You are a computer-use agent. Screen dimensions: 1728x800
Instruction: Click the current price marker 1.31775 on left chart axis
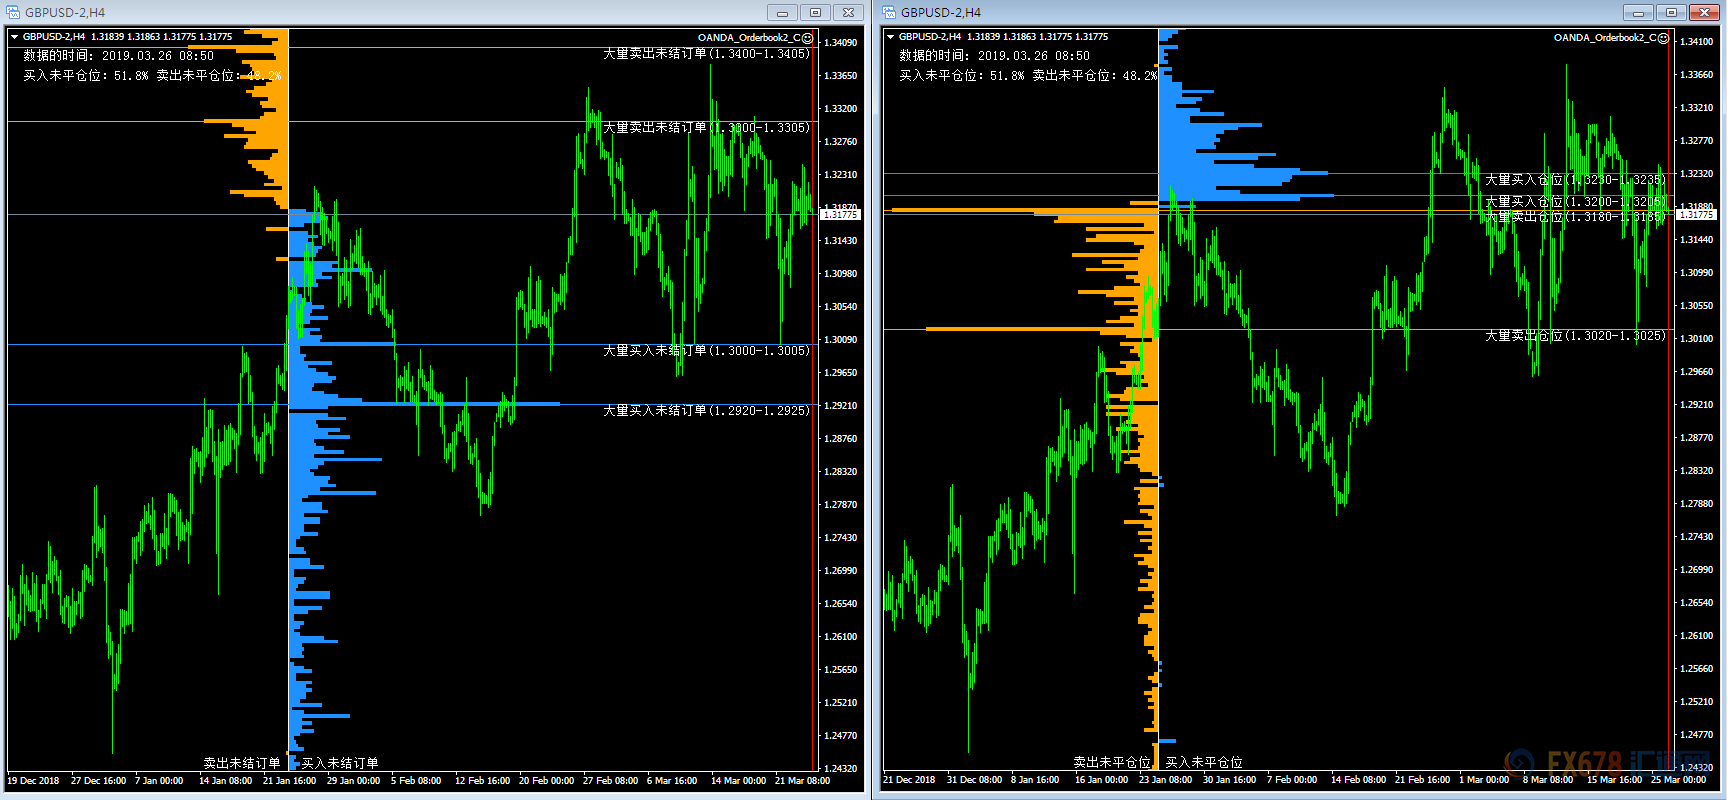point(840,215)
